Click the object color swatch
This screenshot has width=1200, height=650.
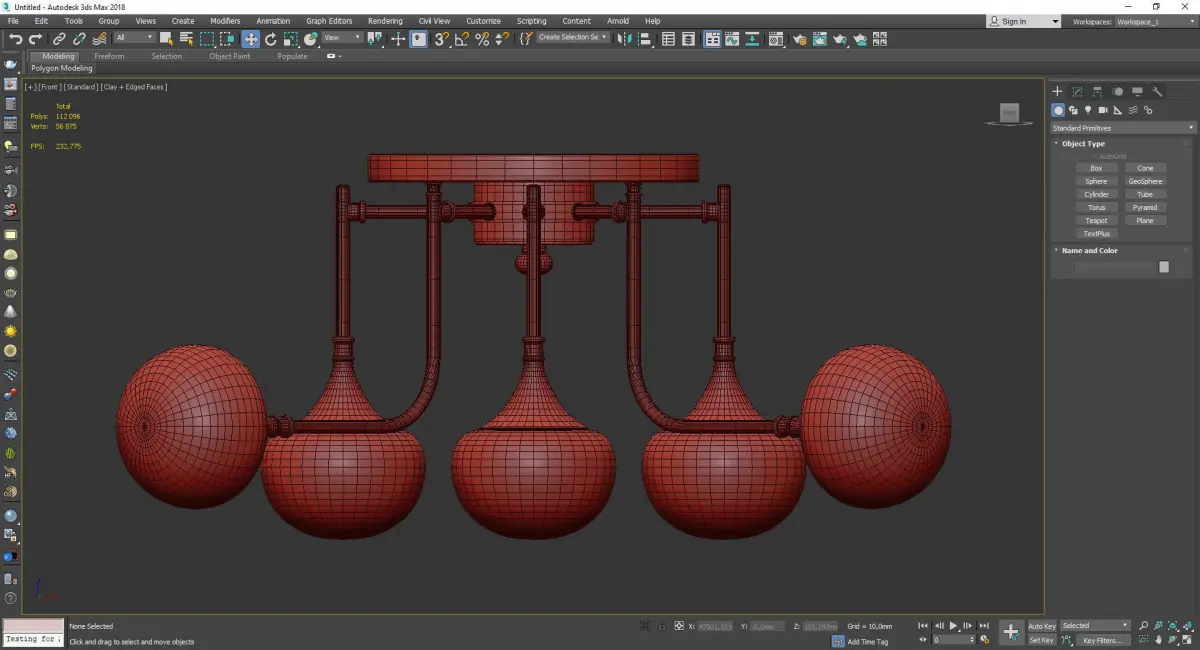(1164, 267)
